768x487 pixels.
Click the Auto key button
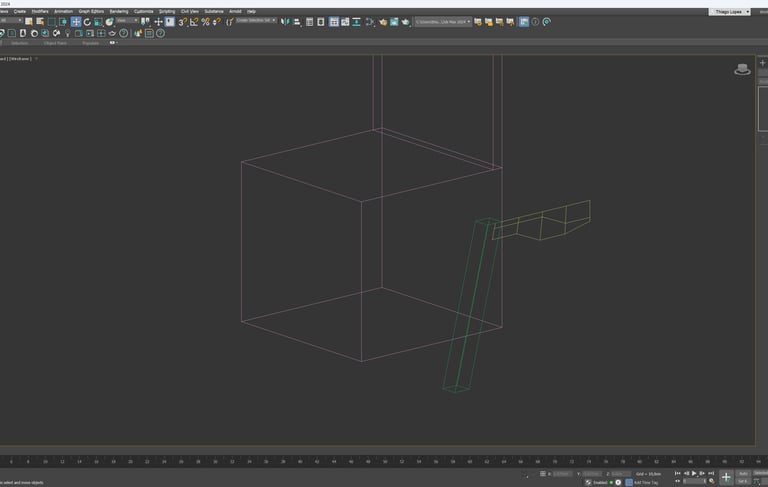tap(742, 473)
